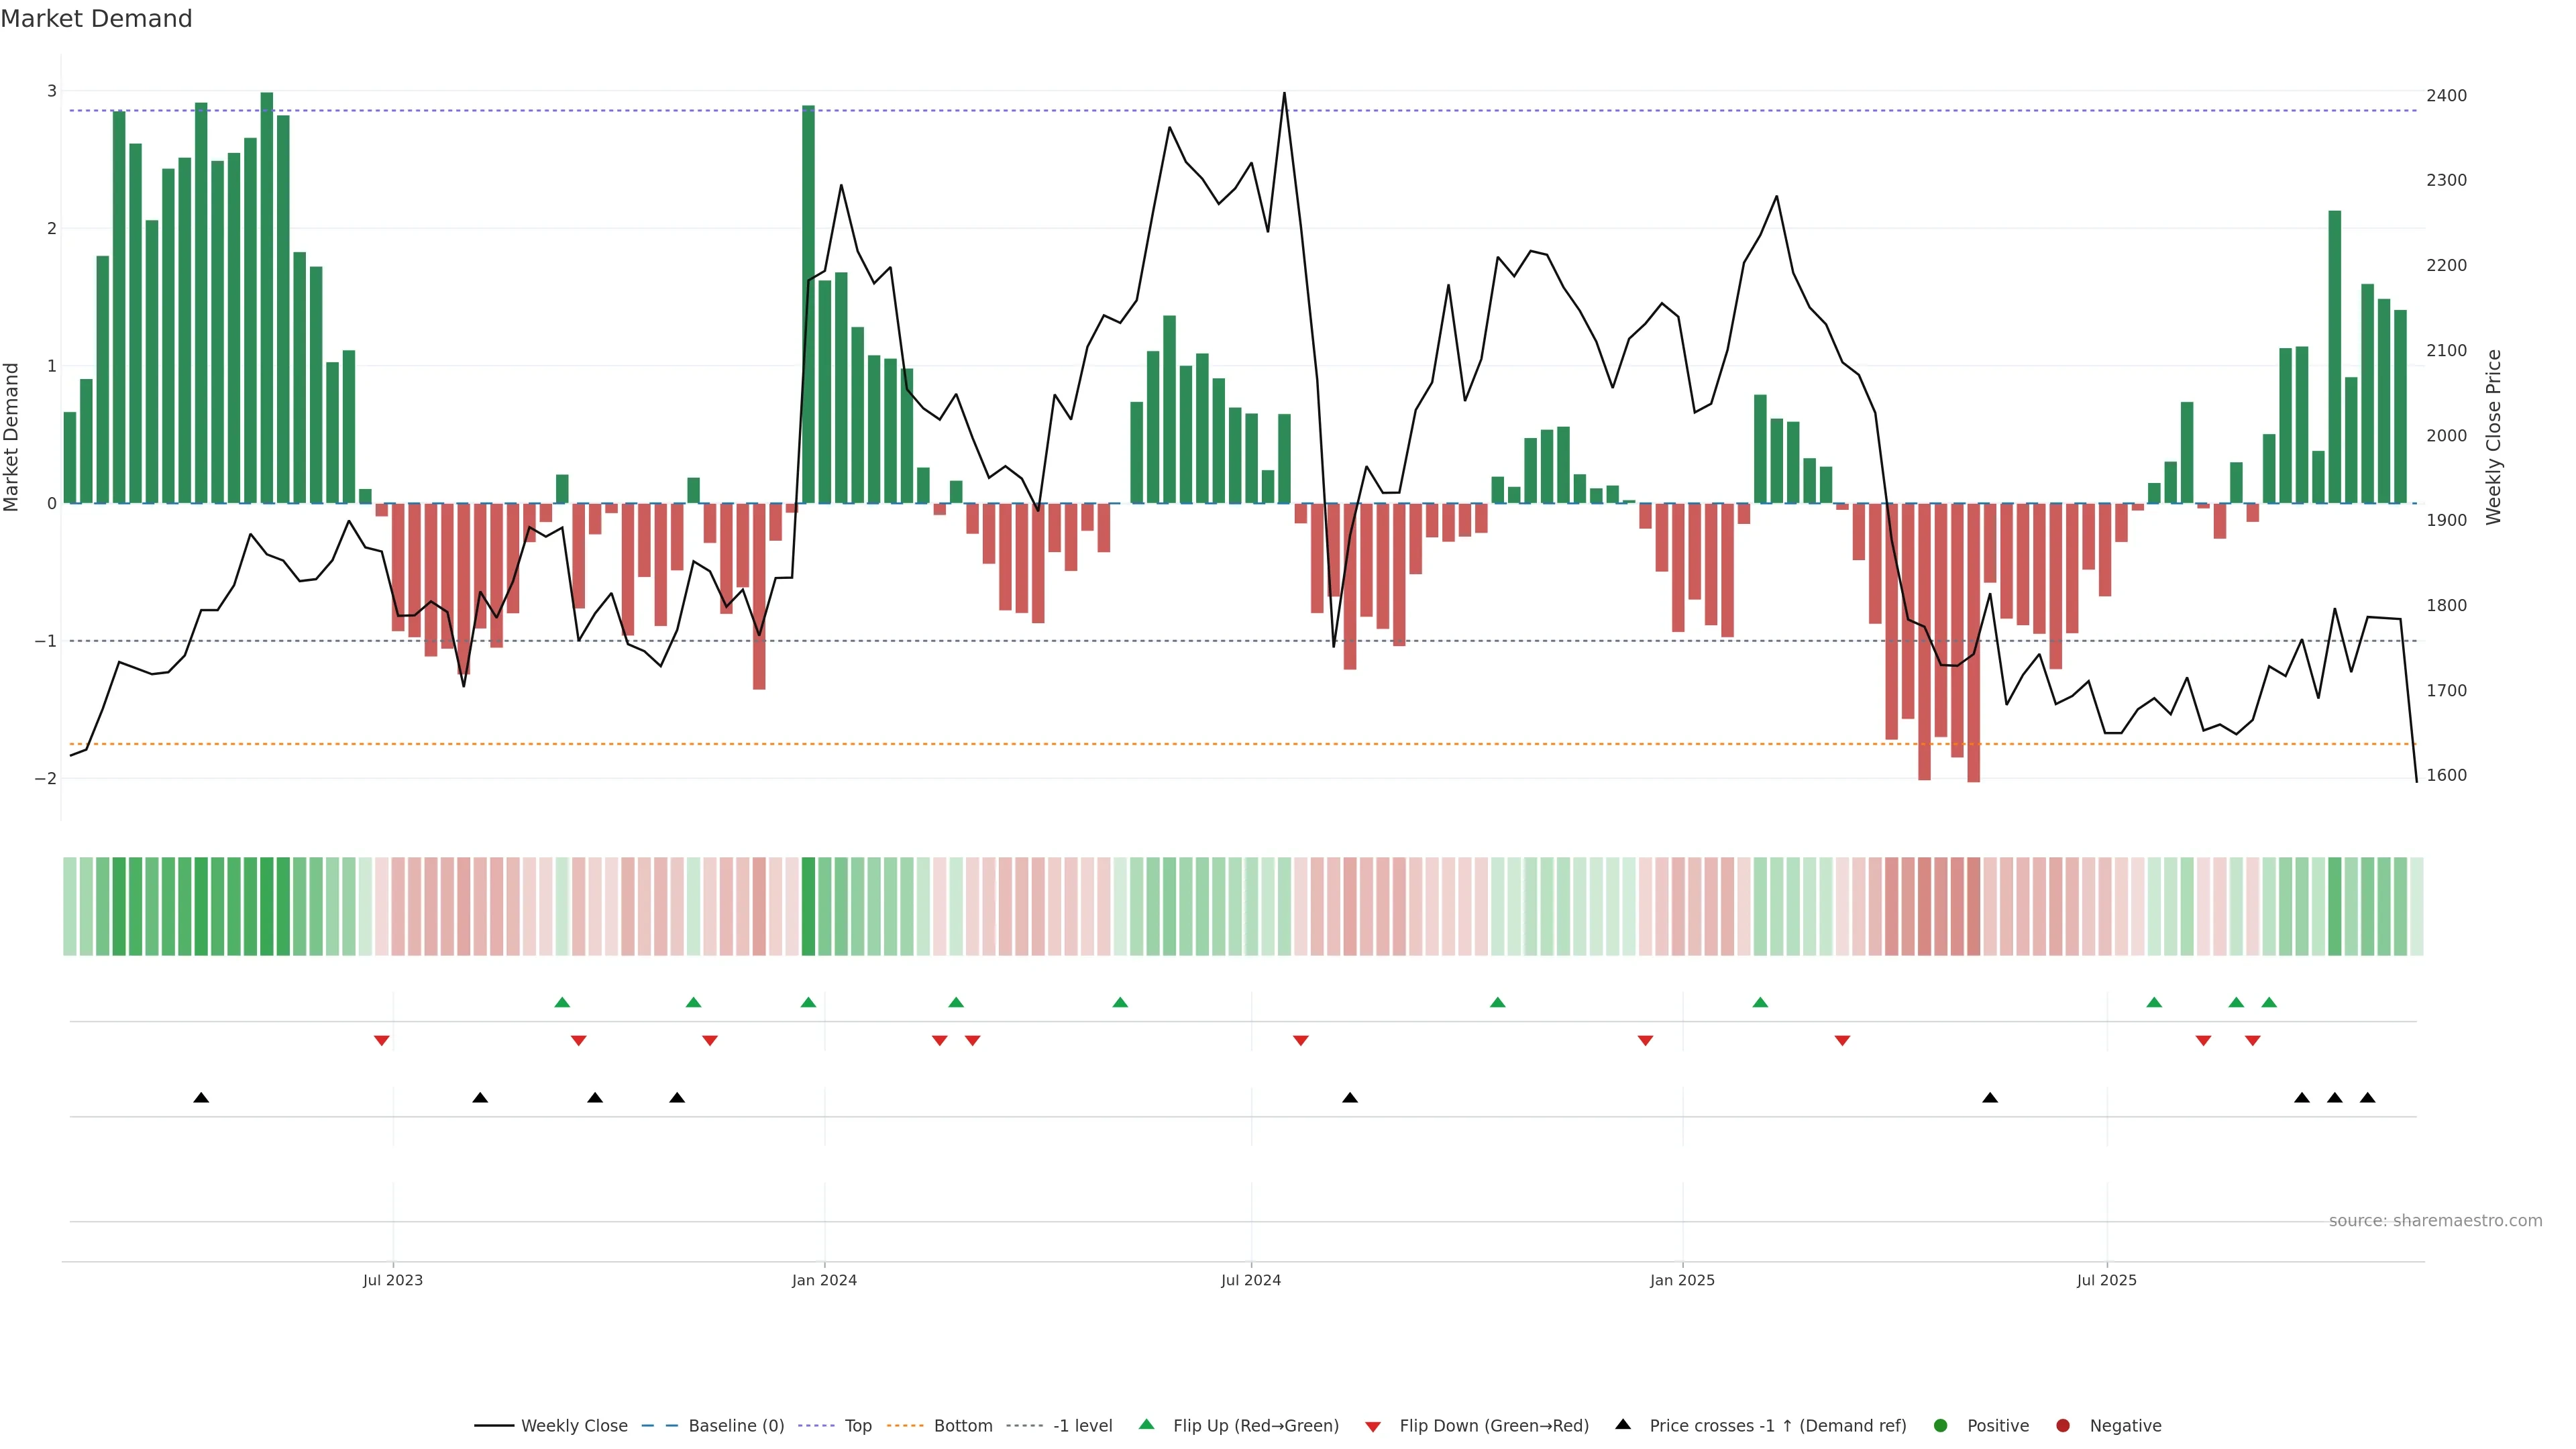Toggle Baseline (0) legend entry
This screenshot has width=2576, height=1449.
[x=736, y=1426]
